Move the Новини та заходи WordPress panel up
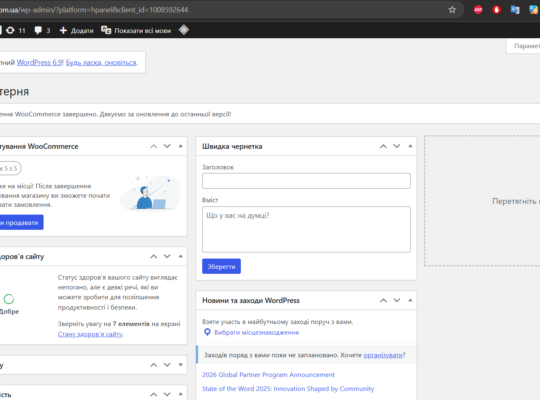This screenshot has height=400, width=540. (x=383, y=300)
